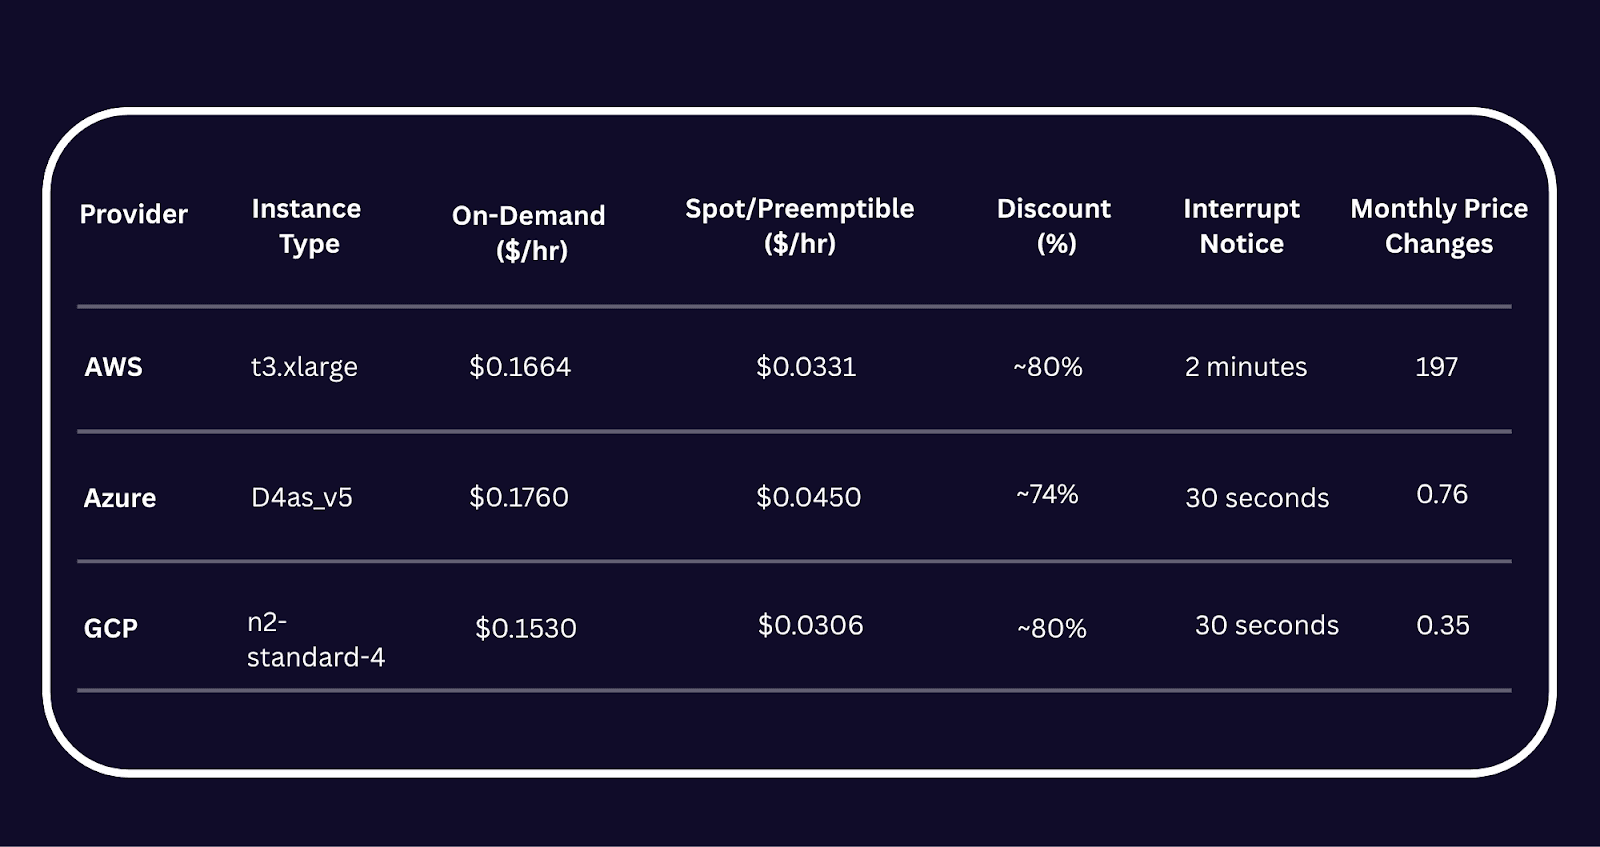Select the D4as_v5 instance cell
The image size is (1600, 847).
pos(302,498)
